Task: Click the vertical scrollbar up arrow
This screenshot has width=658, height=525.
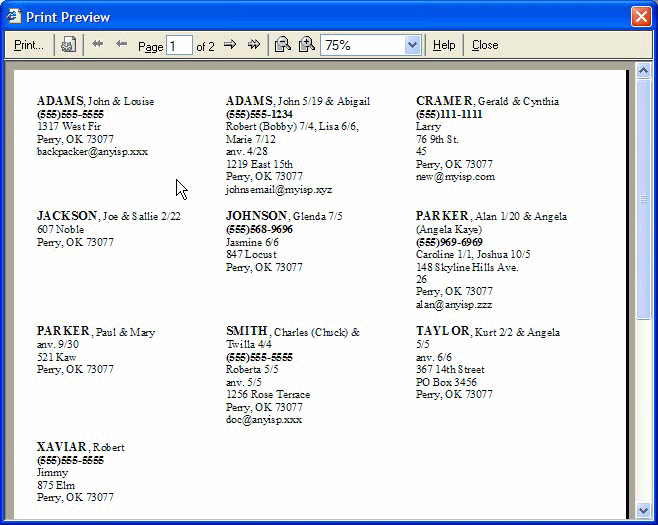Action: [643, 73]
